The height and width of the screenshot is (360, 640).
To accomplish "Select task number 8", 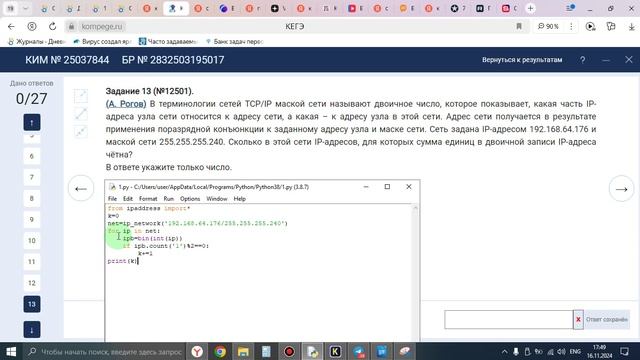I will (x=32, y=198).
